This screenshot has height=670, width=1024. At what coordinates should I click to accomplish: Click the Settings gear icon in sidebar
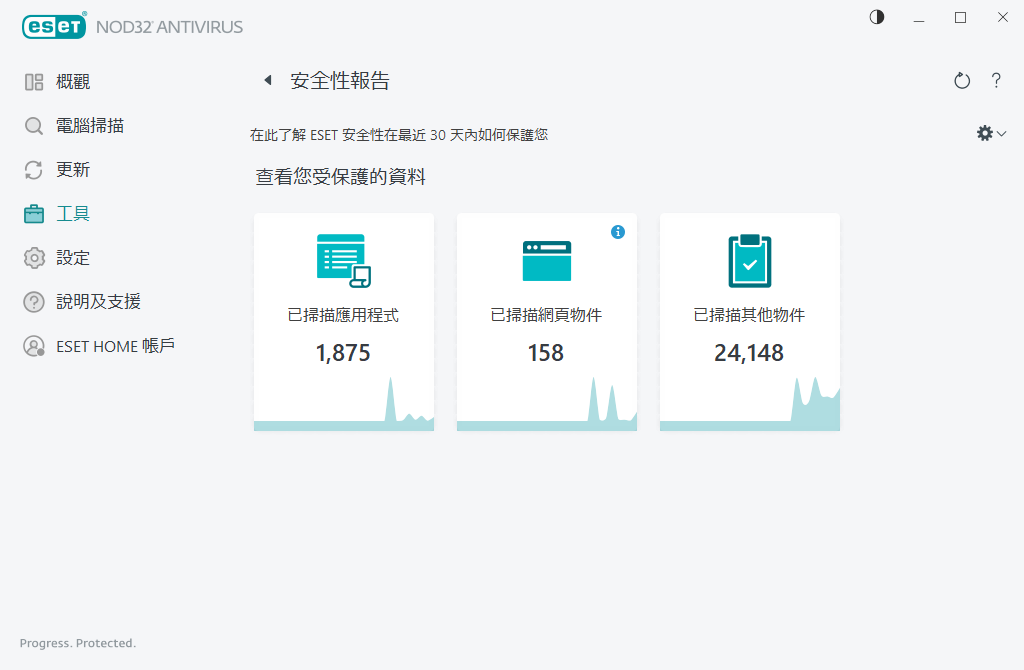(31, 257)
